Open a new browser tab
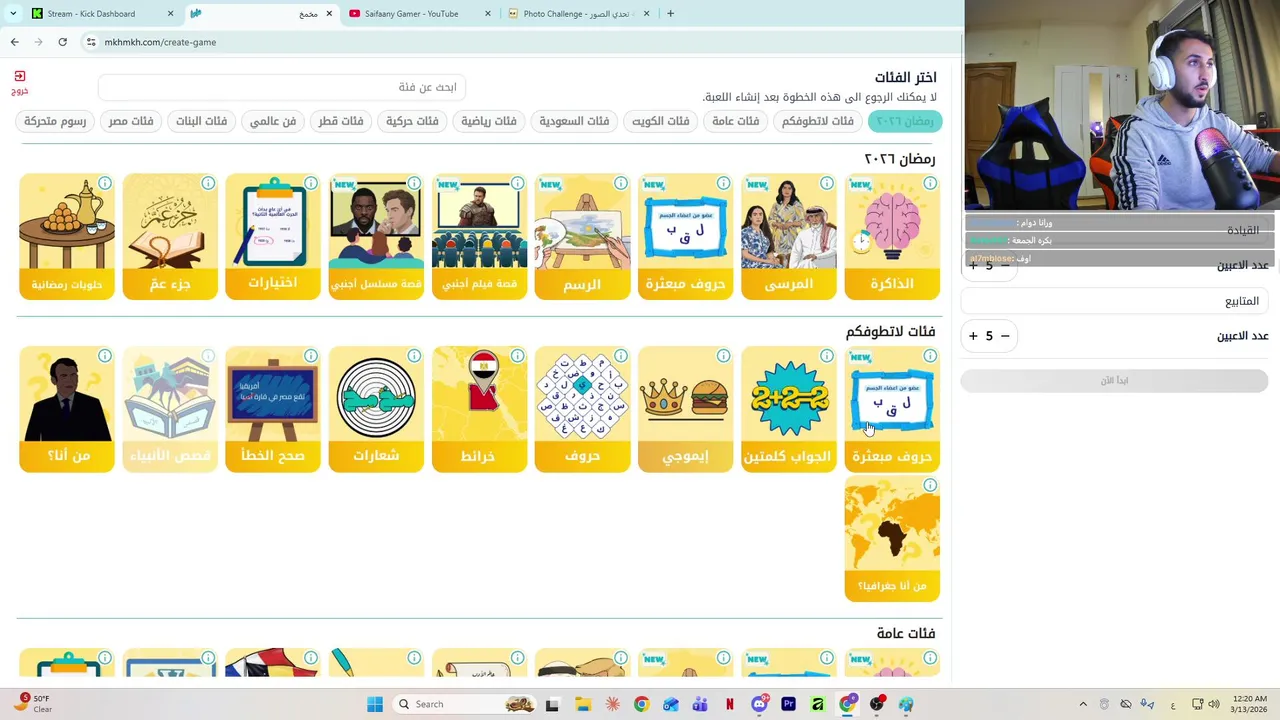 point(670,13)
